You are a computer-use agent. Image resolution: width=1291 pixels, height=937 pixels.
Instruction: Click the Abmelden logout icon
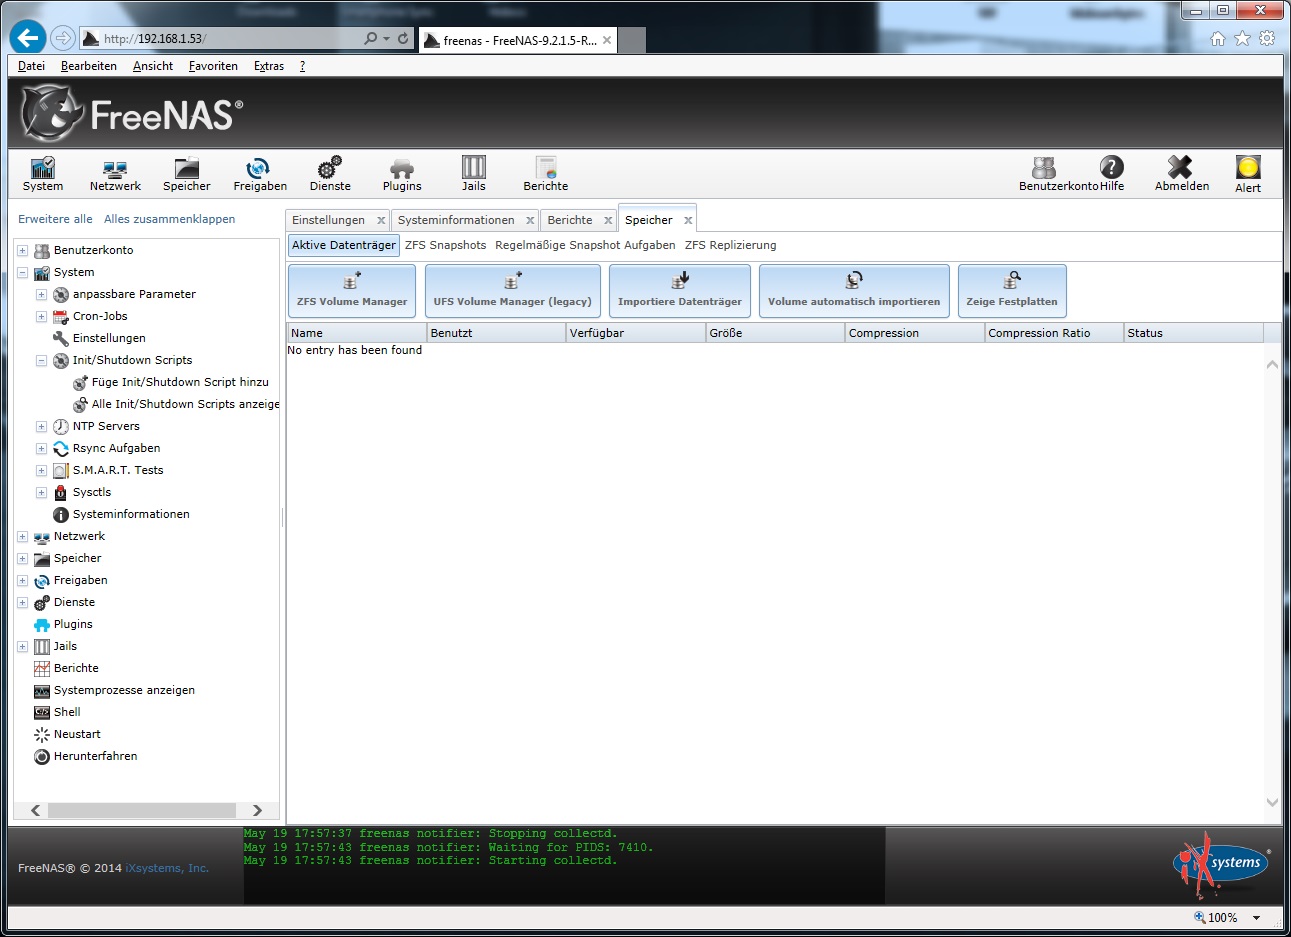(x=1181, y=174)
